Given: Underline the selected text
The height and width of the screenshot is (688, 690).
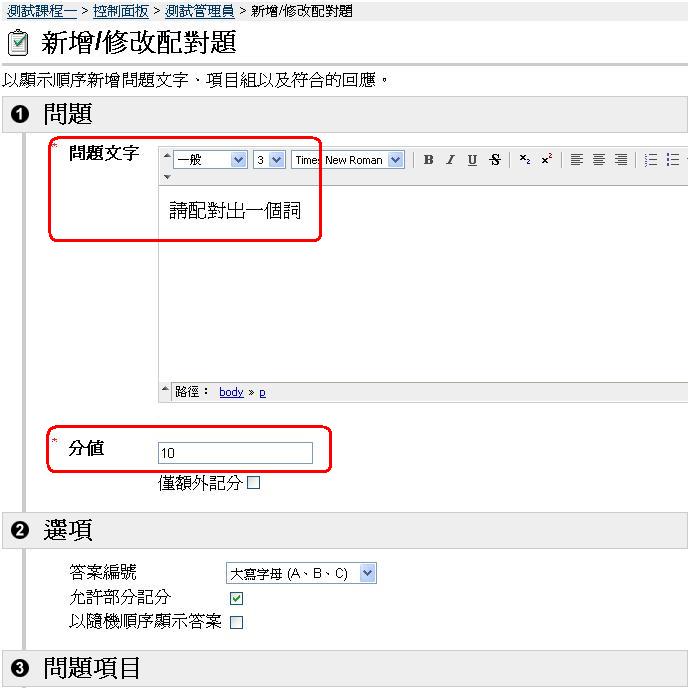Looking at the screenshot, I should [x=472, y=160].
